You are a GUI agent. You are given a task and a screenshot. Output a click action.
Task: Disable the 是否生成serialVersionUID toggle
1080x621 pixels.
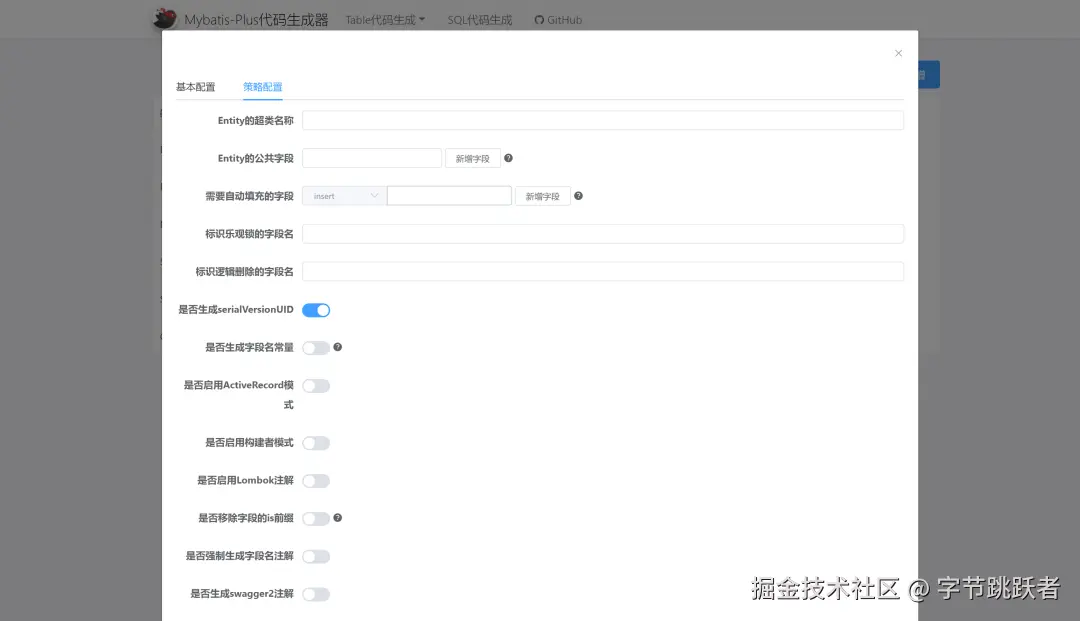point(316,310)
